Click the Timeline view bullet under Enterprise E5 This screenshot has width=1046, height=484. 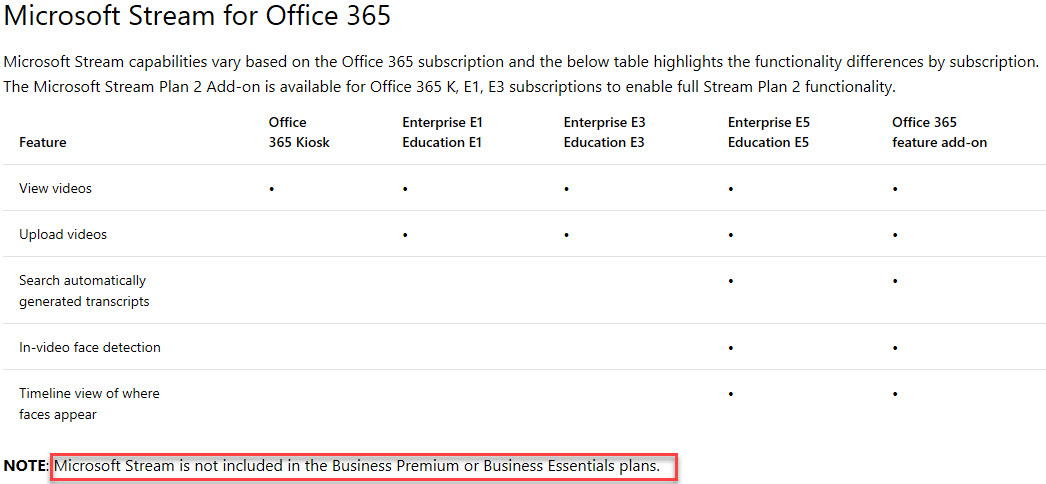(732, 394)
